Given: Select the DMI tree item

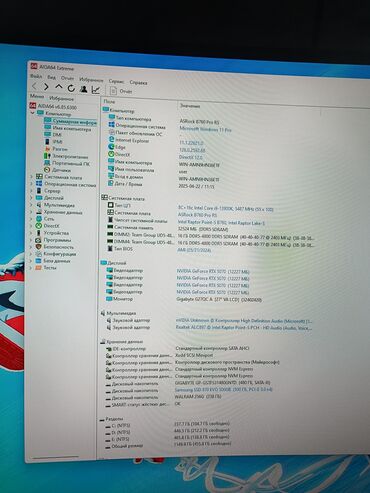Looking at the screenshot, I should tap(53, 134).
